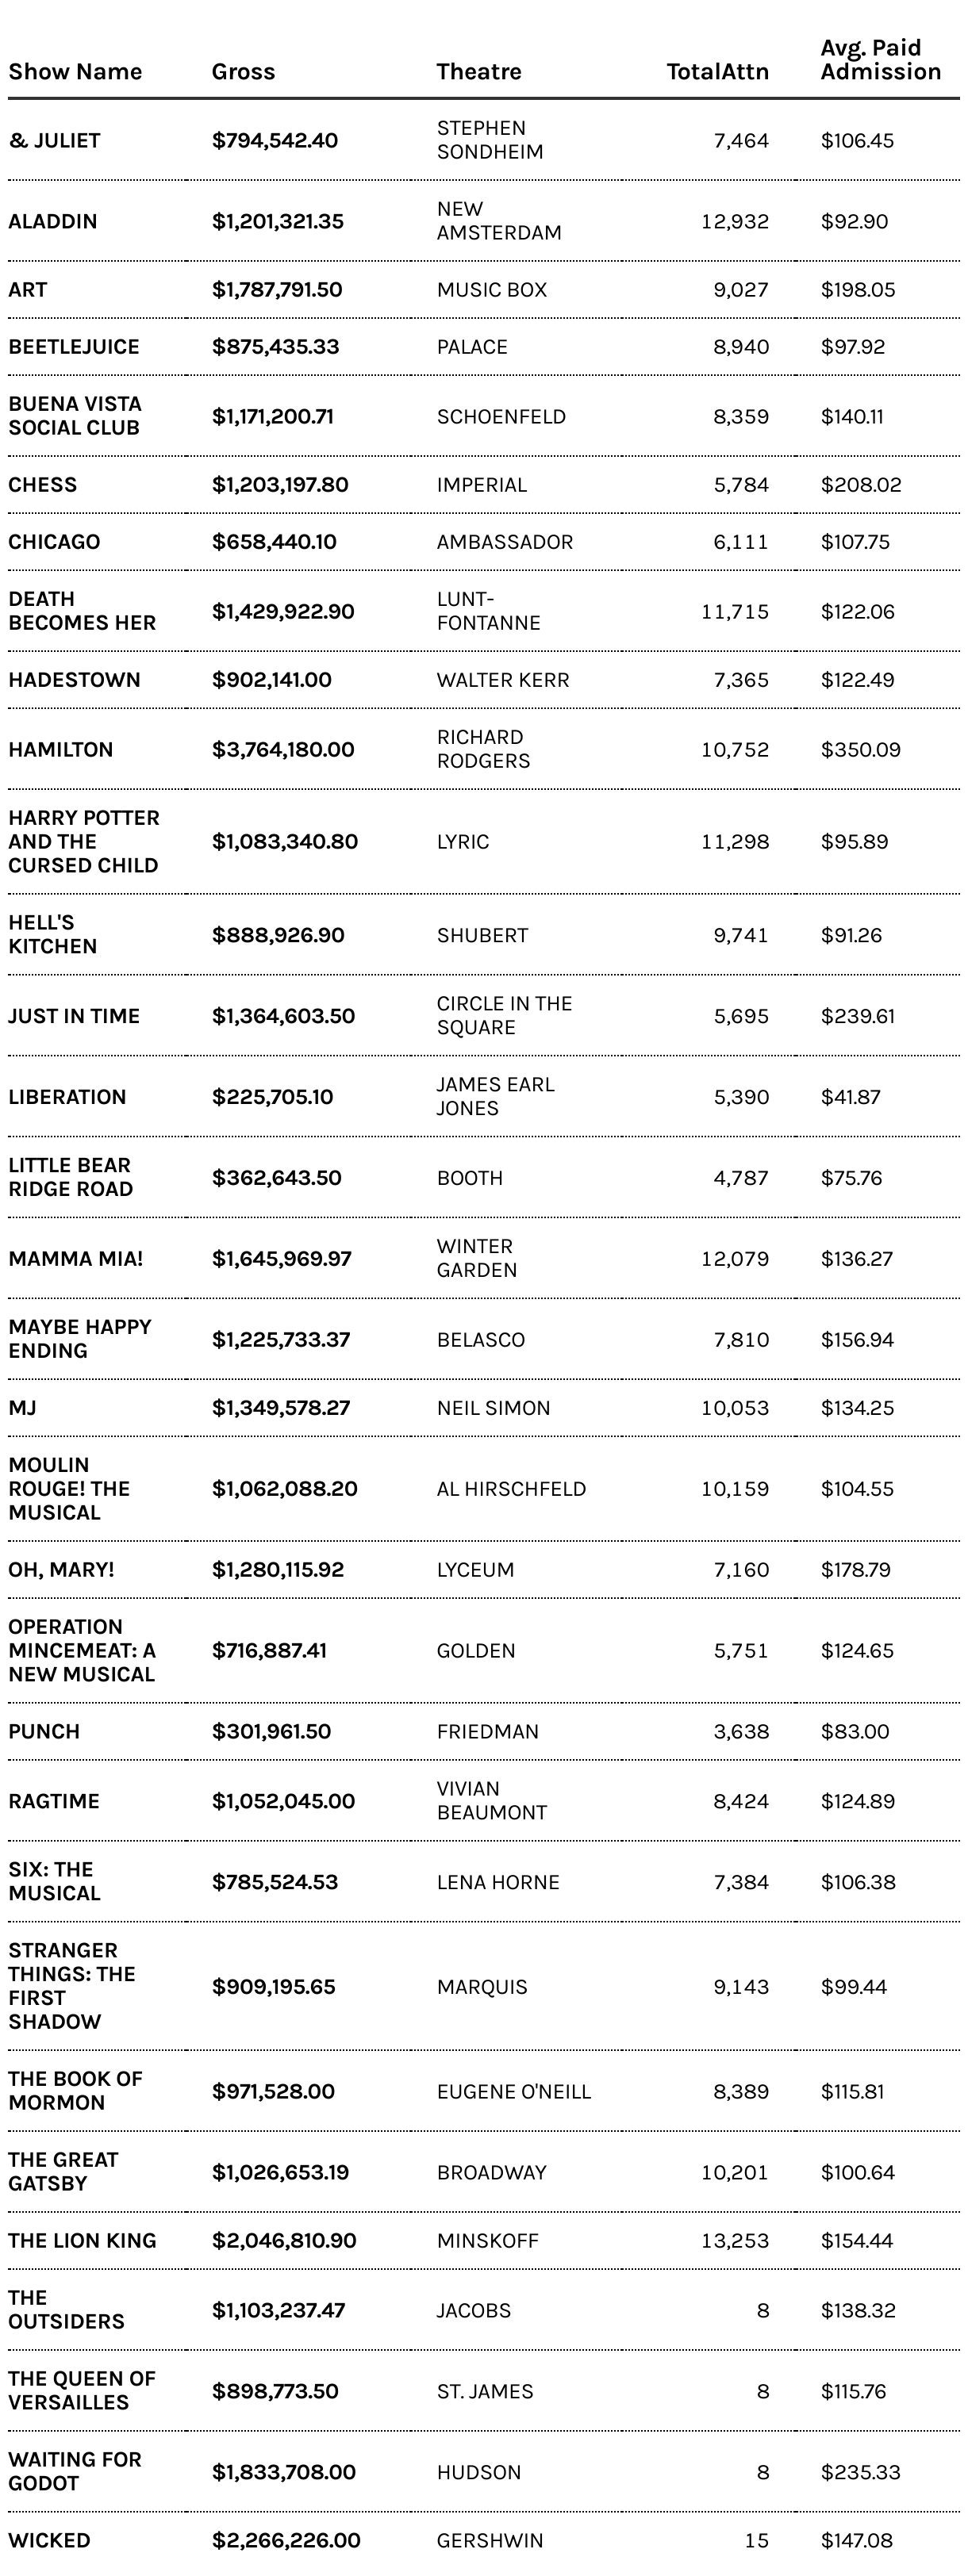Select the HADESTOWN show name
Viewport: 968px width, 2576px height.
(x=74, y=680)
